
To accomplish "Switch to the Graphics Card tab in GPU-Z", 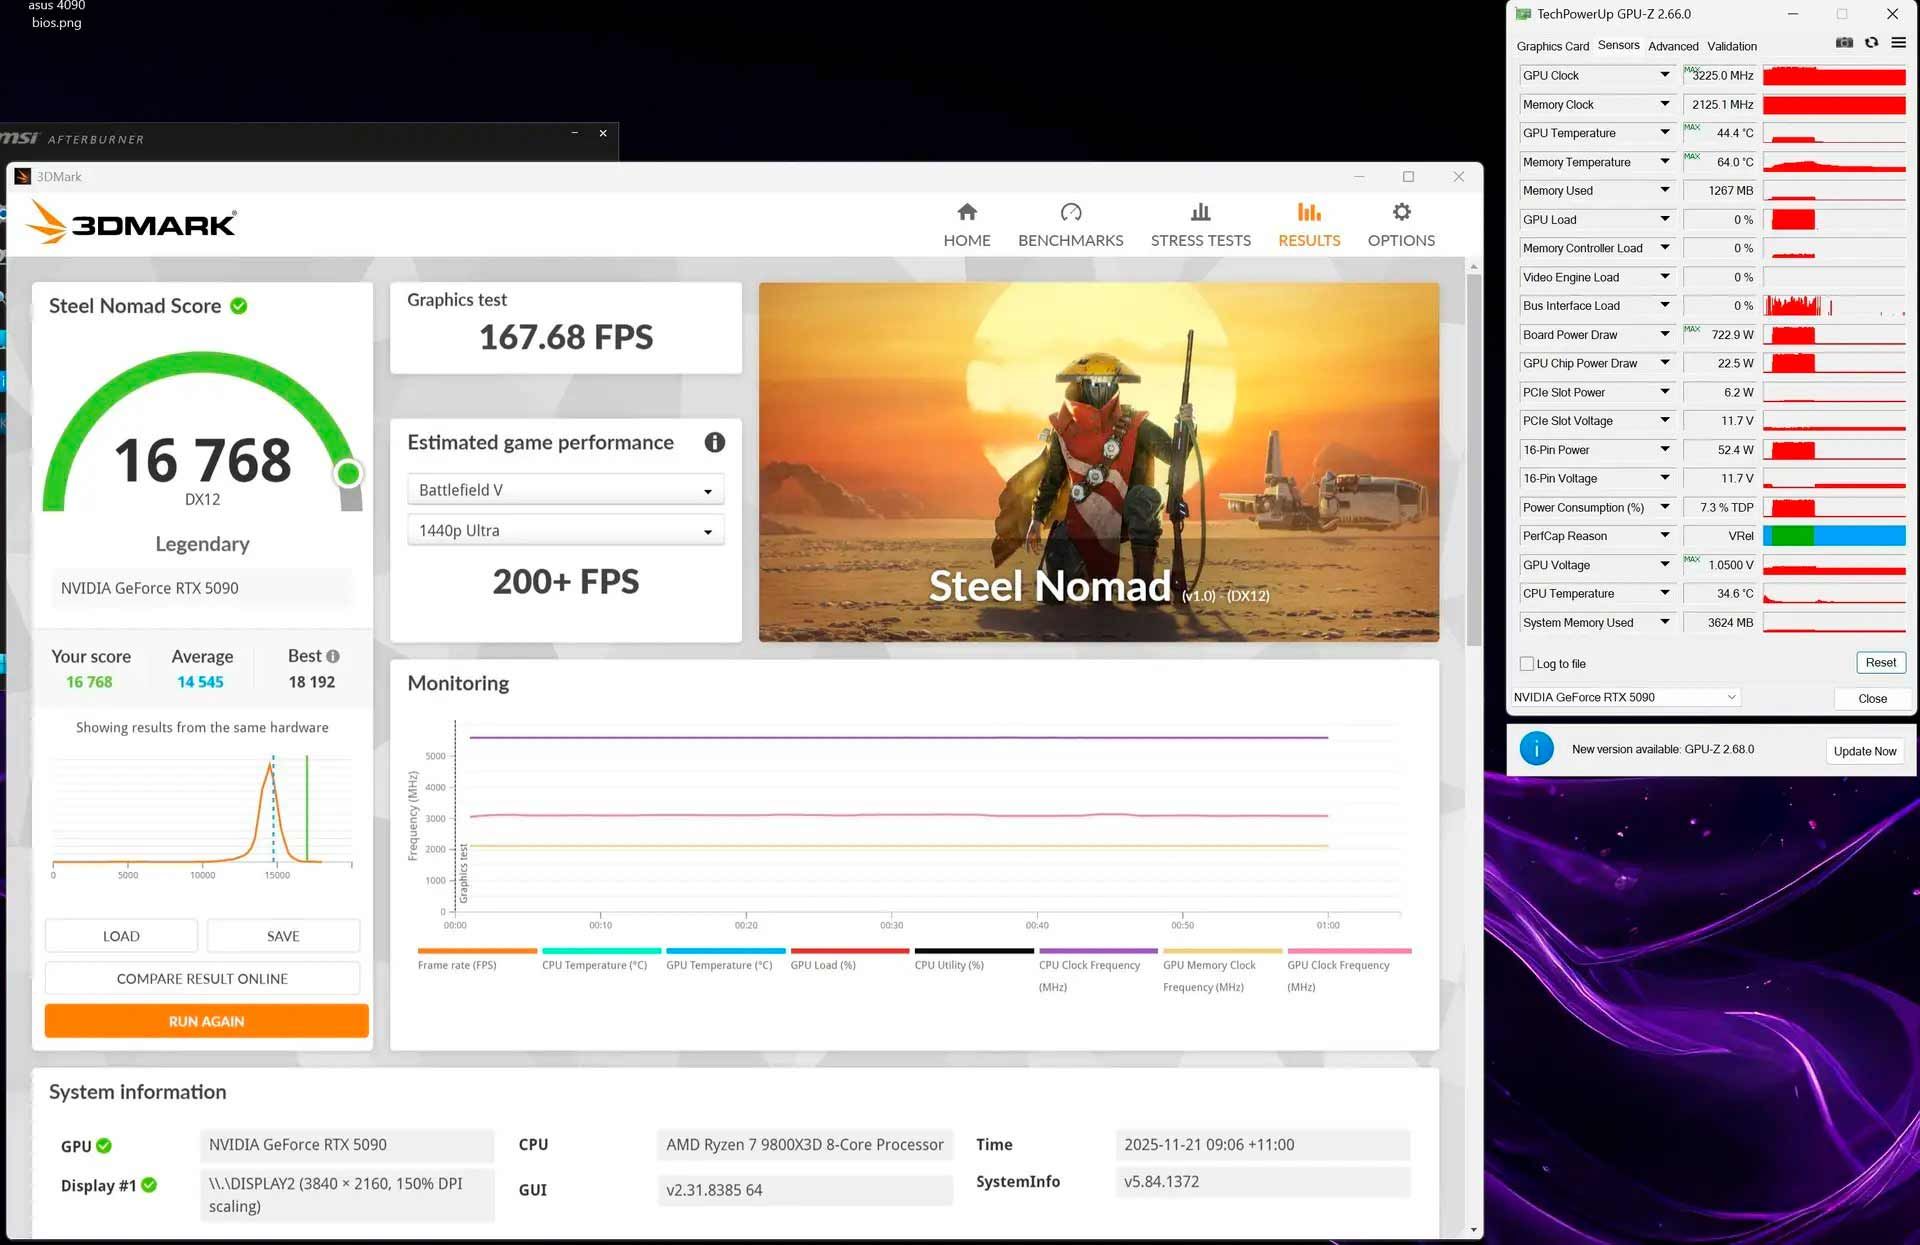I will [1553, 46].
